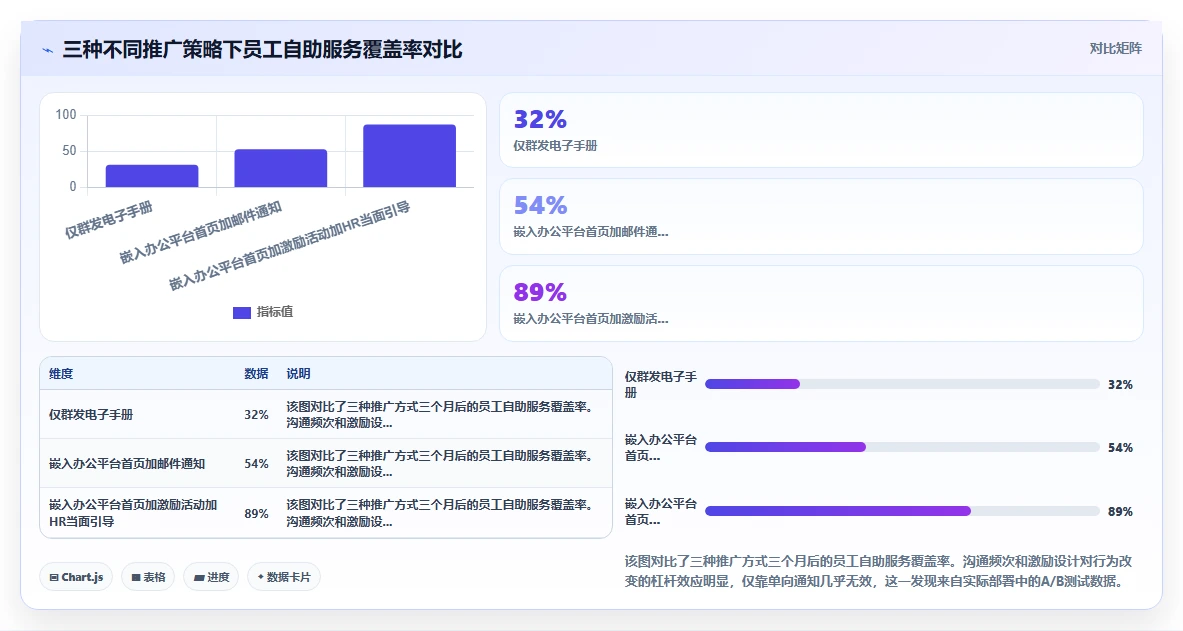1183x631 pixels.
Task: Click chart x-axis label 嵌入办公平台首页加邮件通知
Action: coord(201,232)
